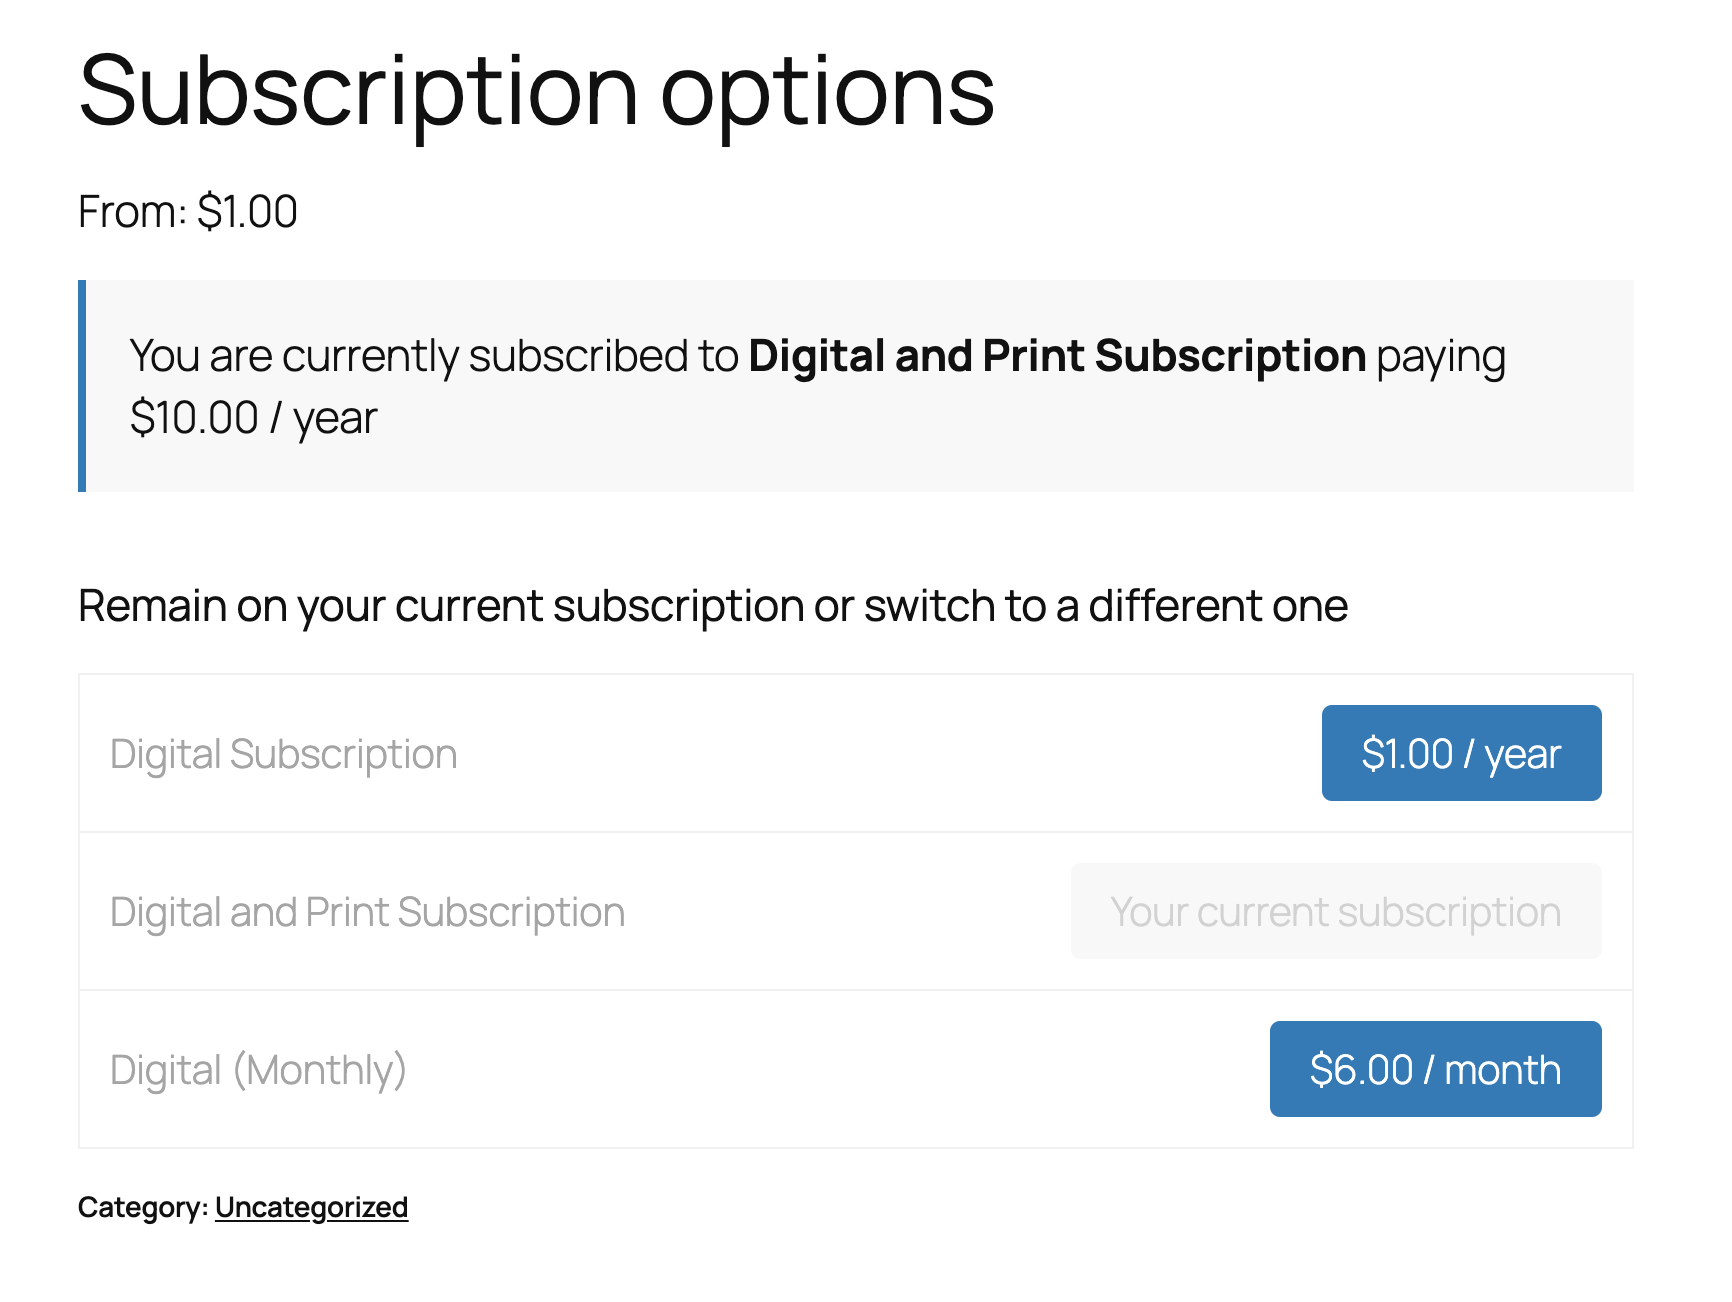Click the Your current subscription button
1732x1302 pixels.
[x=1335, y=911]
